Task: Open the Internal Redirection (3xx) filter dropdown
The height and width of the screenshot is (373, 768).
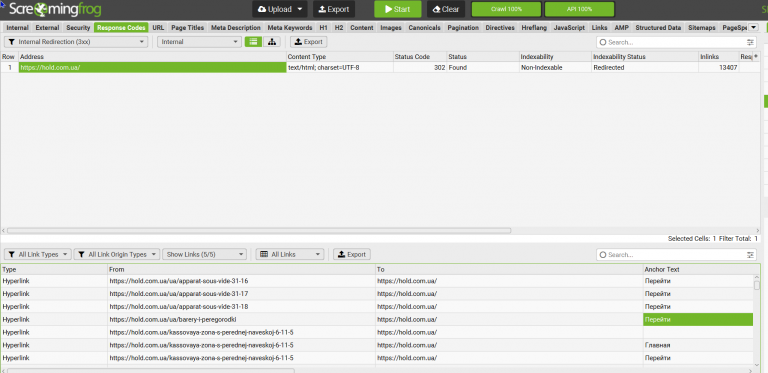Action: tap(76, 42)
